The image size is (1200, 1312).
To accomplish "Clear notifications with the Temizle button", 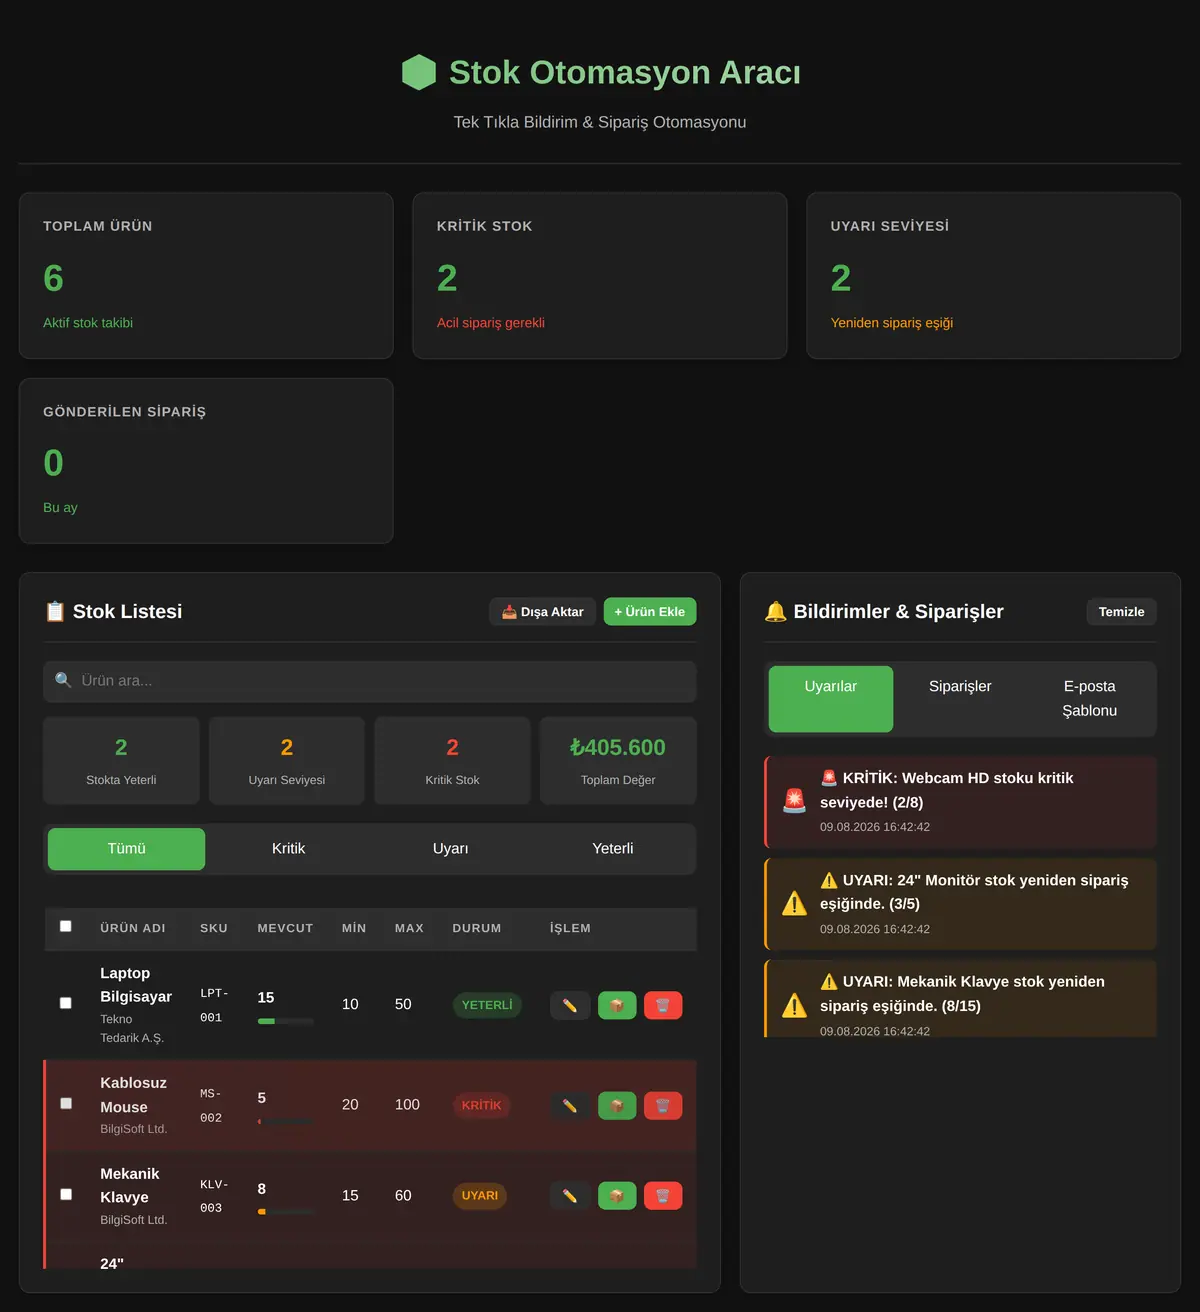I will pyautogui.click(x=1122, y=612).
